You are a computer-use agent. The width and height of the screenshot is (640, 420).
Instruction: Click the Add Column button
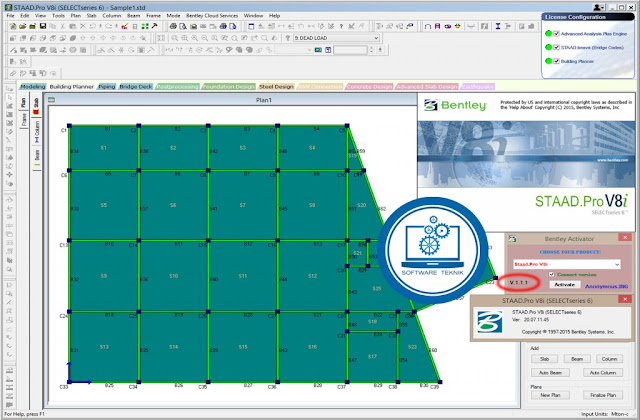[x=609, y=359]
